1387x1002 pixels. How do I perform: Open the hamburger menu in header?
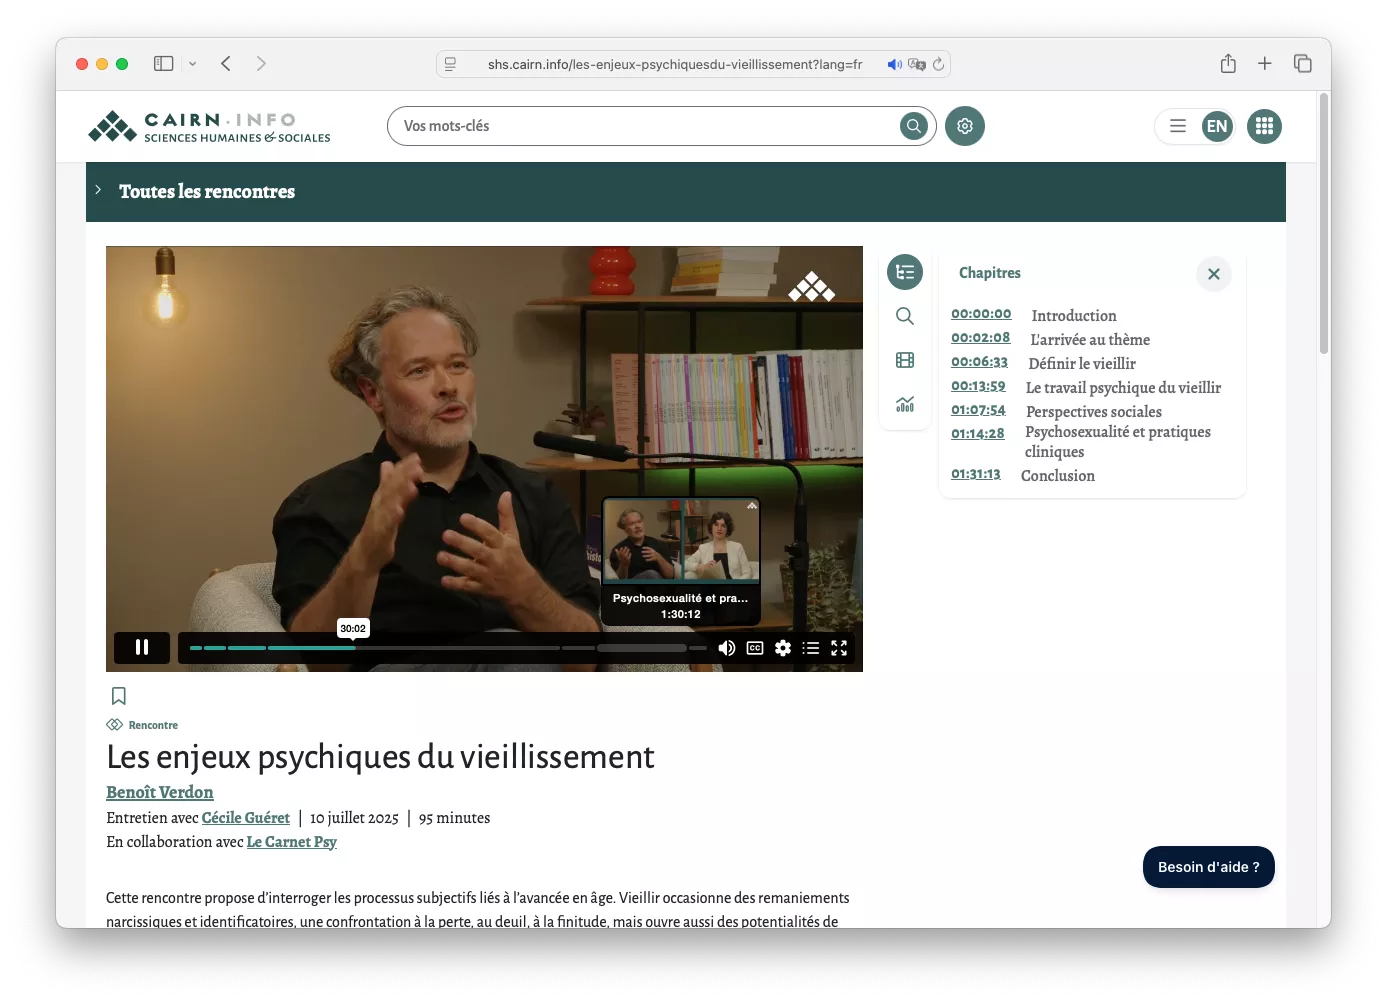pos(1178,126)
